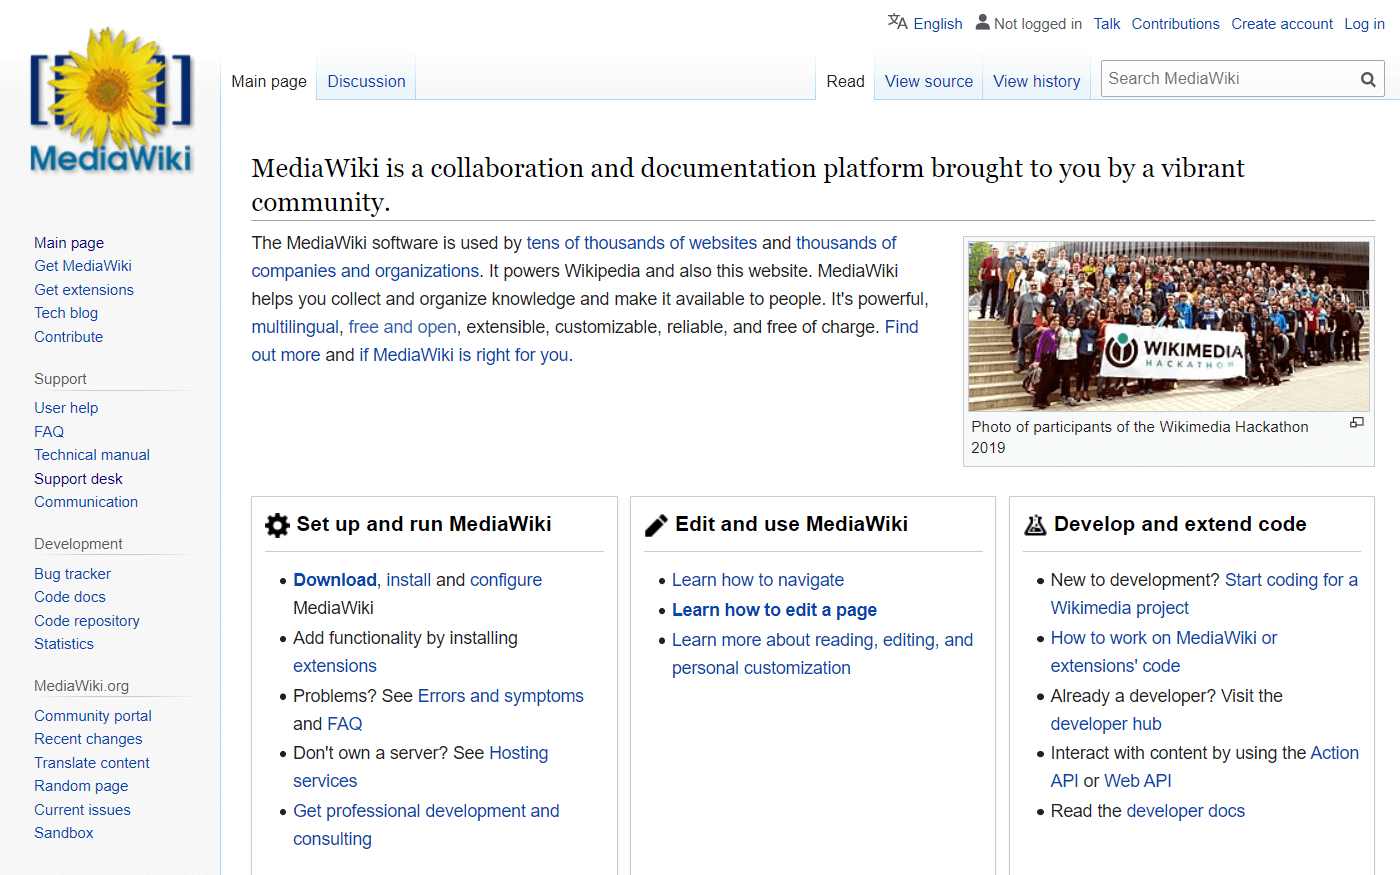This screenshot has width=1400, height=875.
Task: Click the language icon next to English
Action: point(897,22)
